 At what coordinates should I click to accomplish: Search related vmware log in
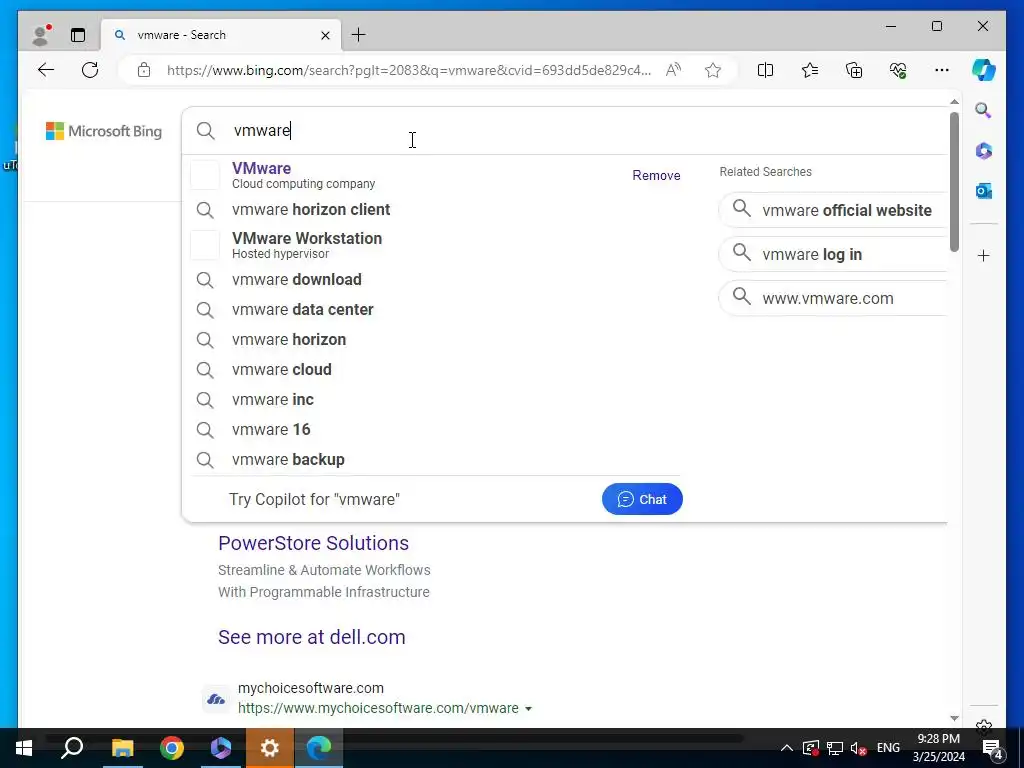(833, 254)
